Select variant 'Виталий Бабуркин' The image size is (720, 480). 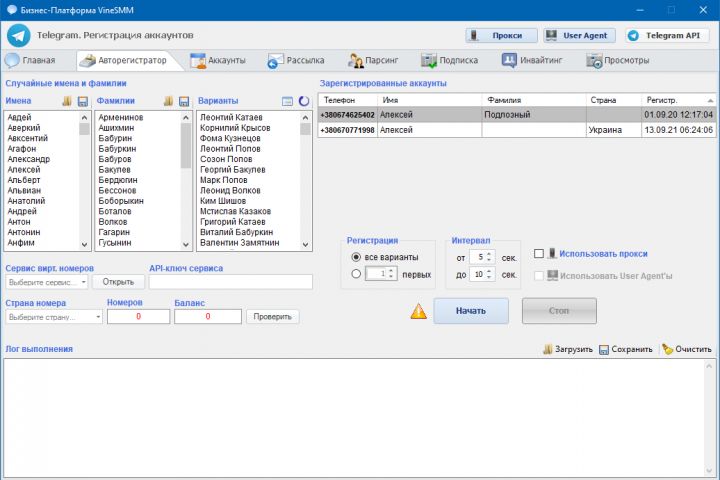tap(236, 232)
